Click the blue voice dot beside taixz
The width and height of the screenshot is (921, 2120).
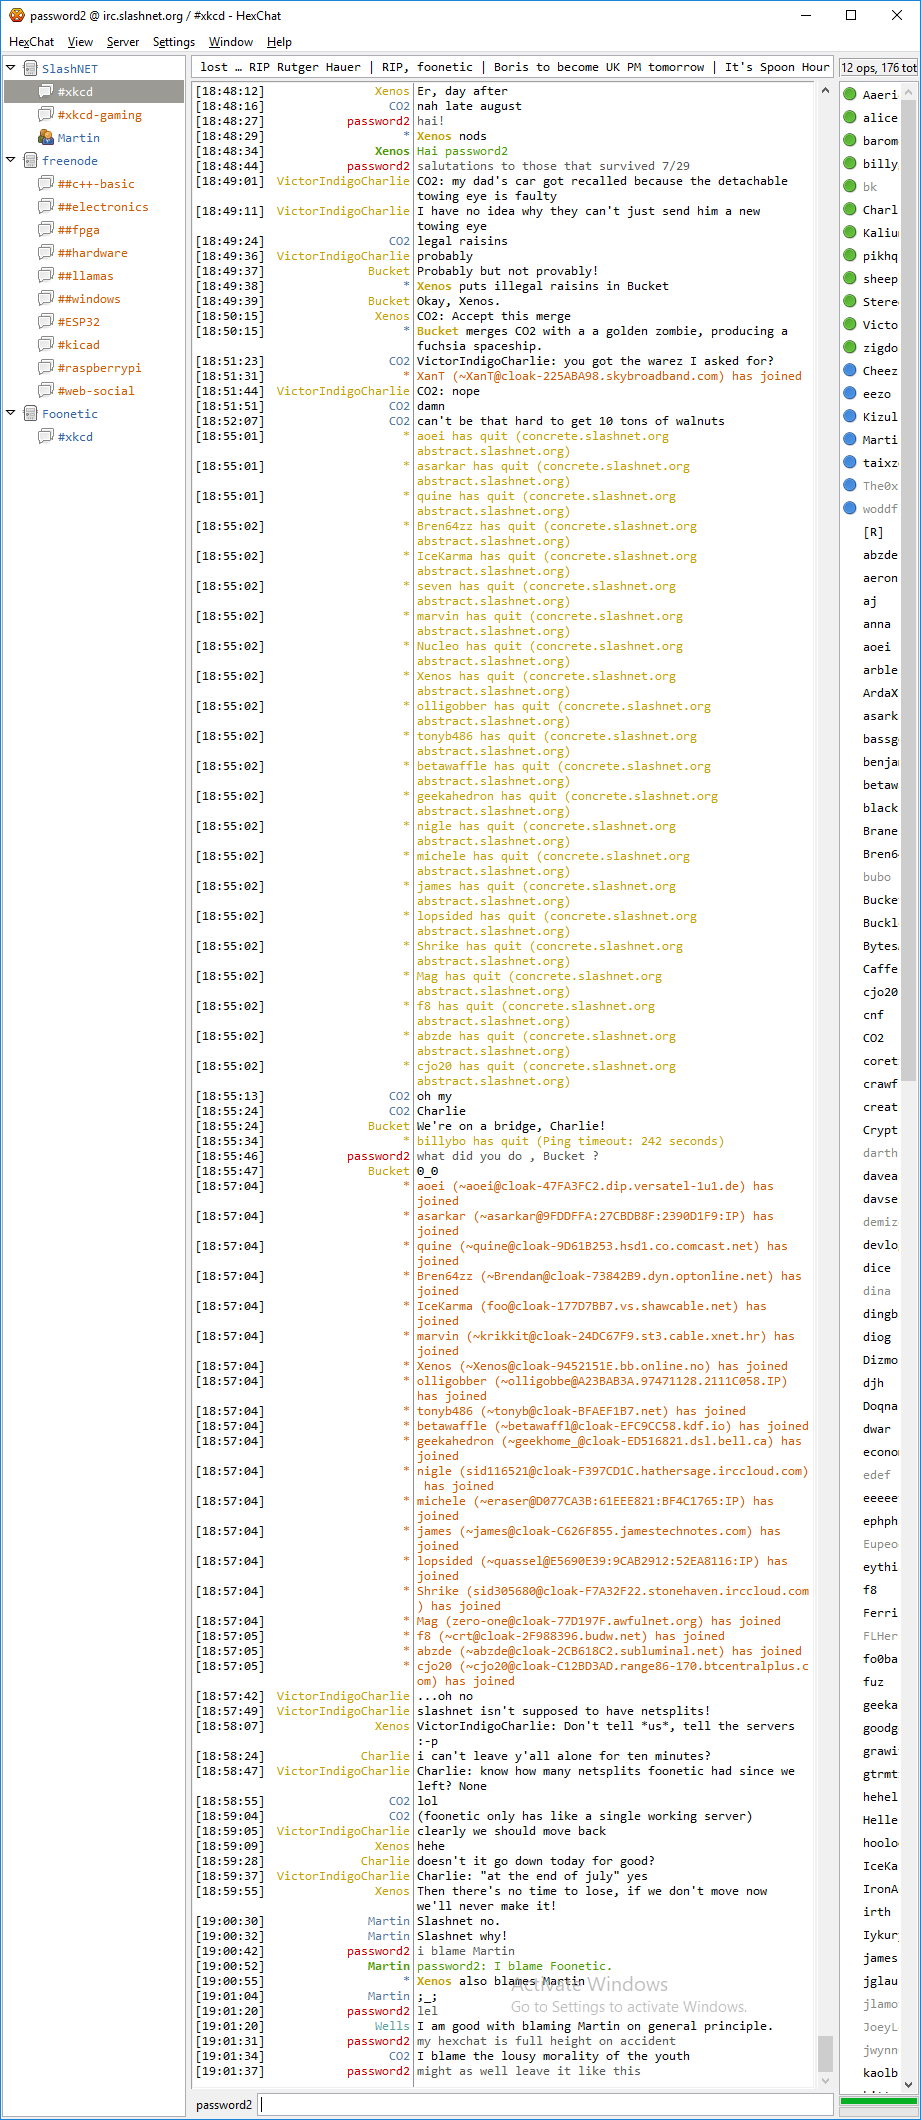click(850, 462)
